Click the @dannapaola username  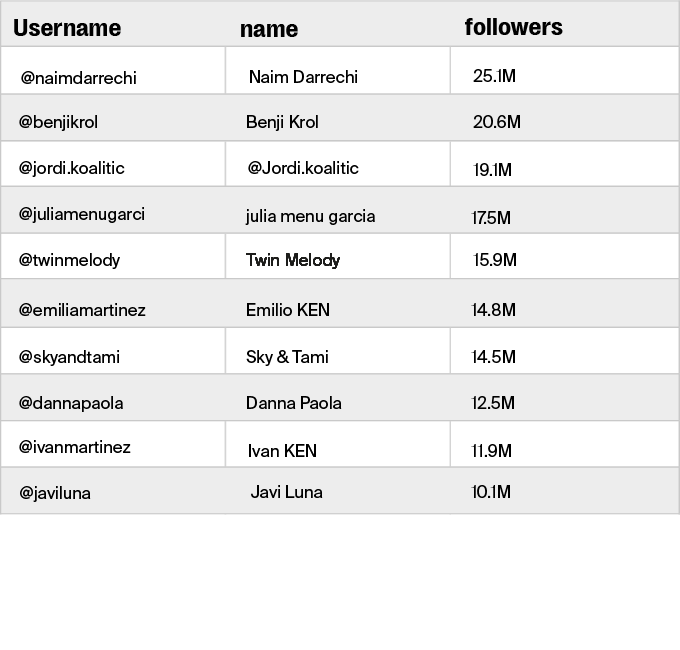click(71, 403)
